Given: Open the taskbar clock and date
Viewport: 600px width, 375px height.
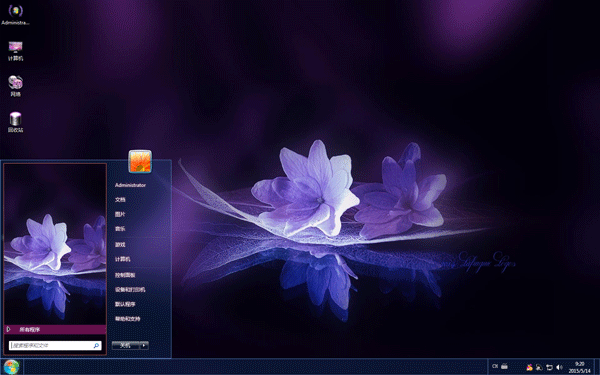Looking at the screenshot, I should pos(580,367).
